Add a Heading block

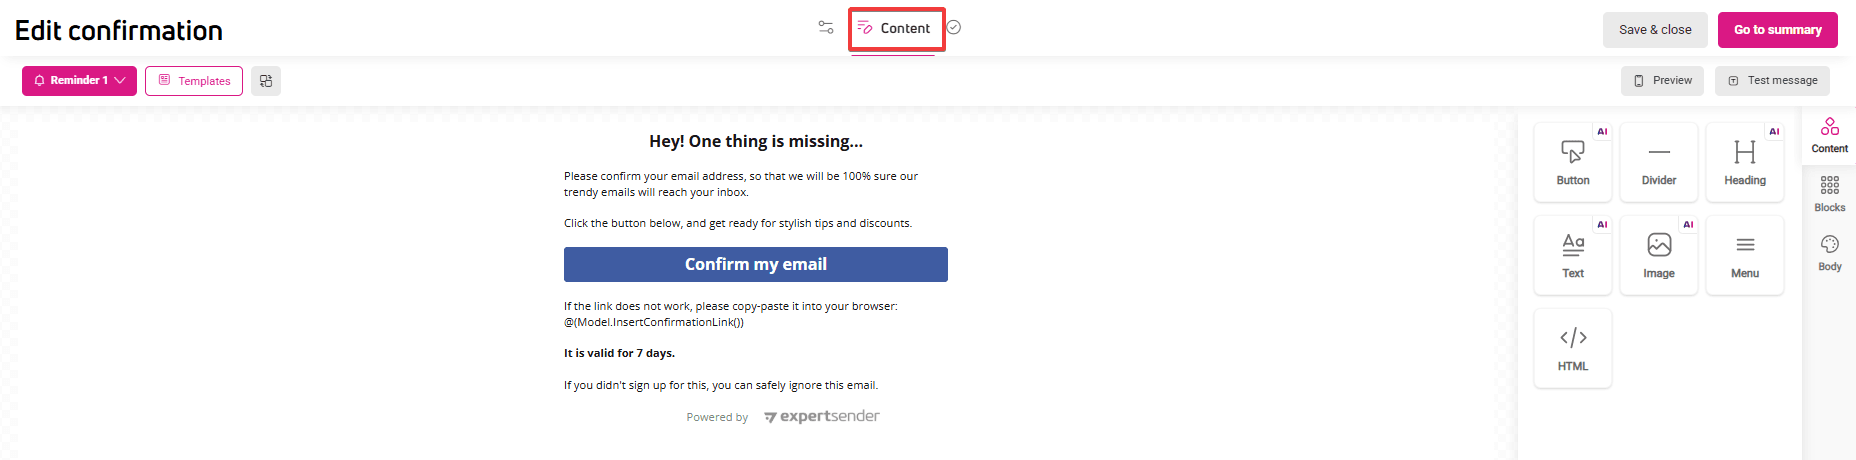pyautogui.click(x=1744, y=162)
